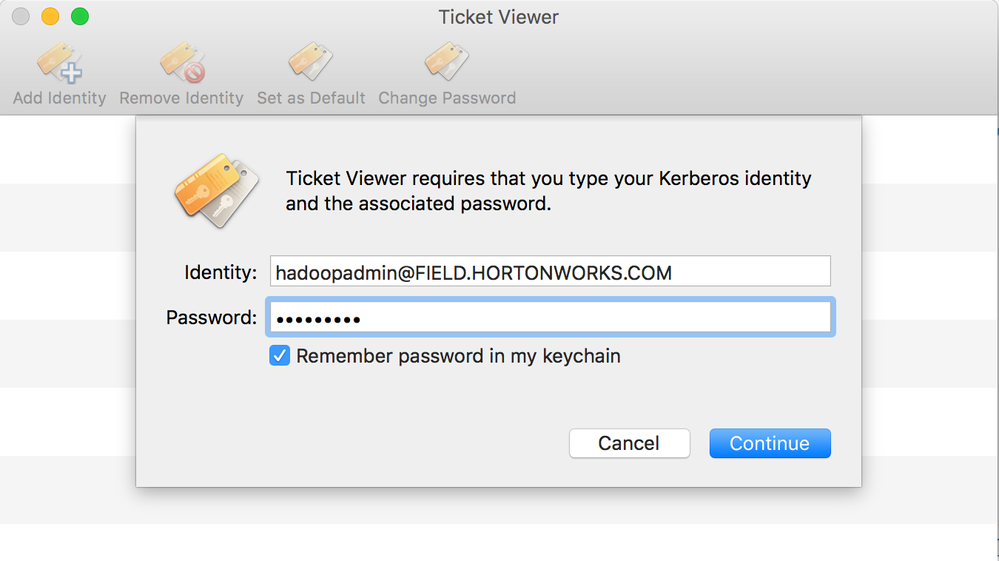Click the "Remember password in my keychain" text
The height and width of the screenshot is (561, 999).
pyautogui.click(x=458, y=356)
